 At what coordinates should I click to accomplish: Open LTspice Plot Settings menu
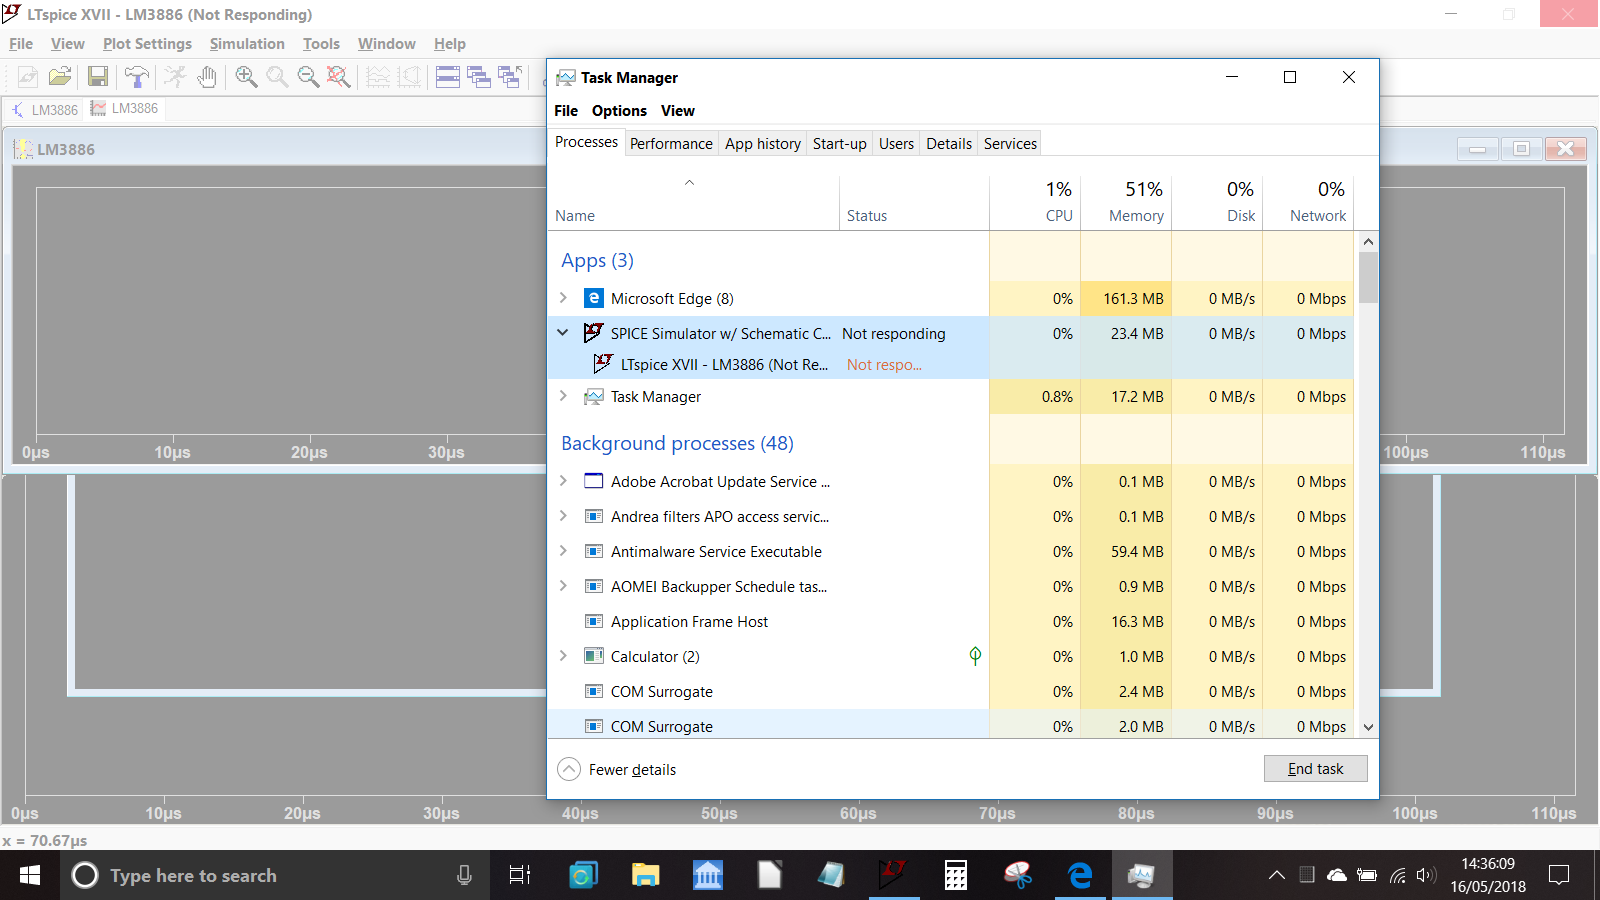tap(147, 44)
